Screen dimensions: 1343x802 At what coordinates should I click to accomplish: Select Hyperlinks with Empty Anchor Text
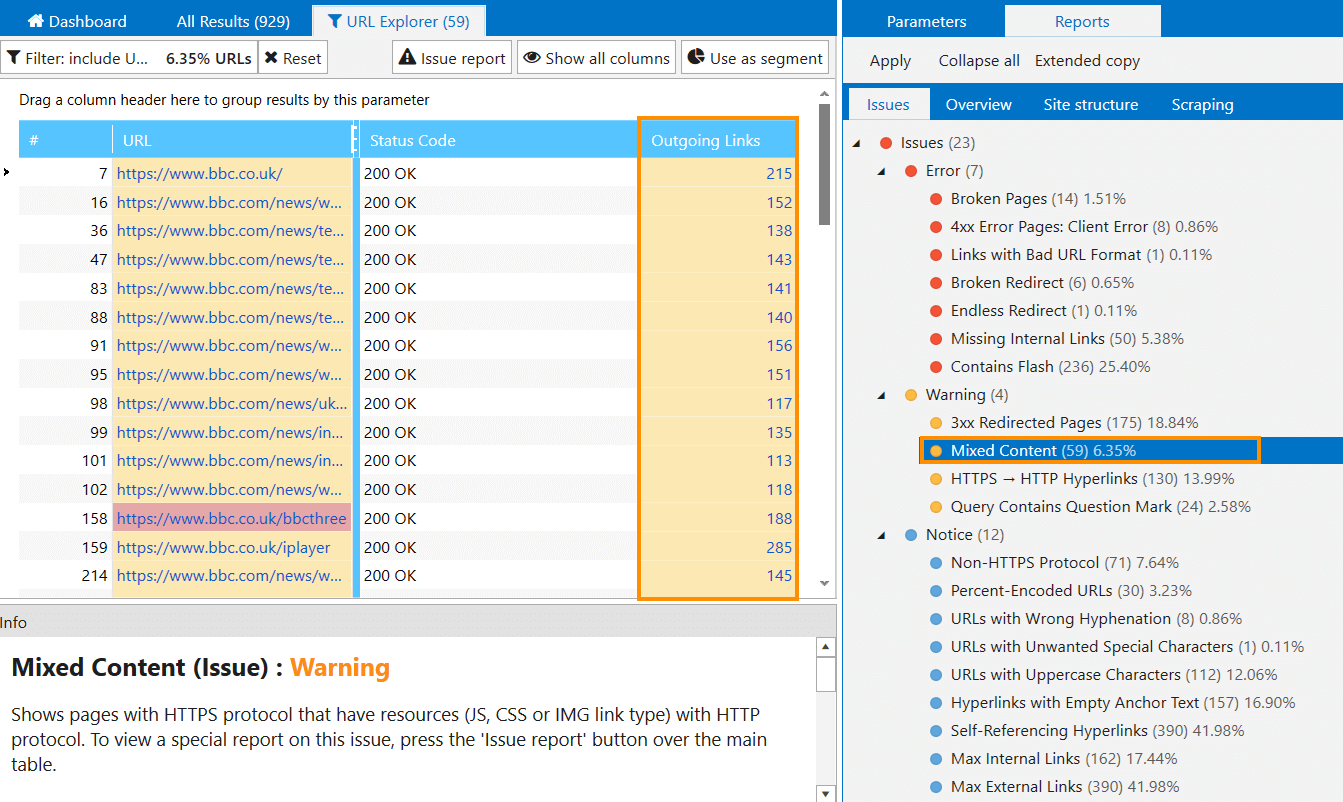(x=1123, y=703)
